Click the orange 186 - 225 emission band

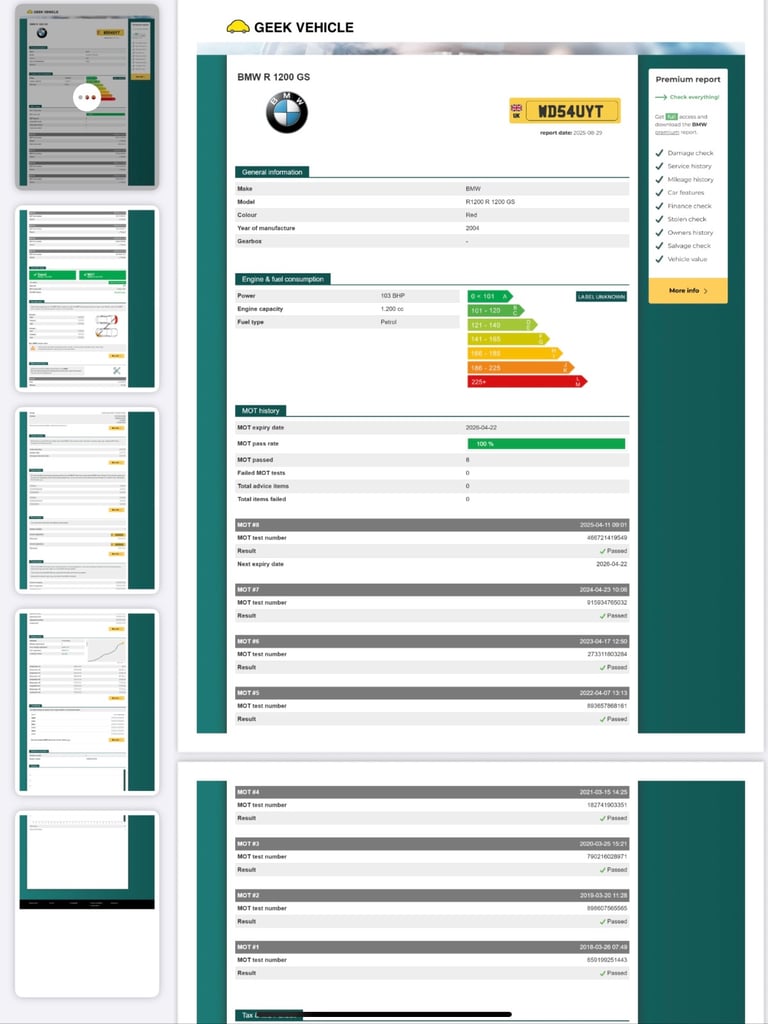[x=520, y=368]
